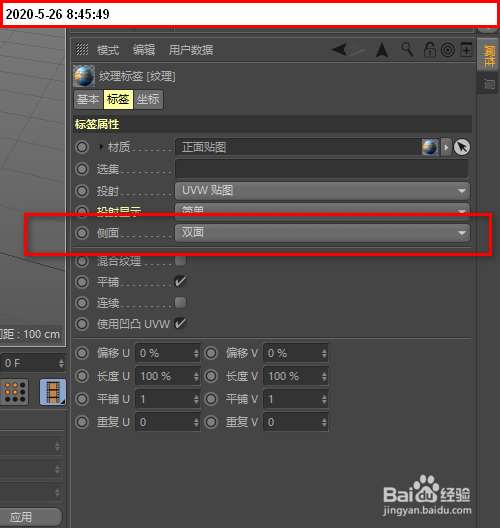Click the 选集 animation circle
The image size is (500, 528).
coord(82,169)
